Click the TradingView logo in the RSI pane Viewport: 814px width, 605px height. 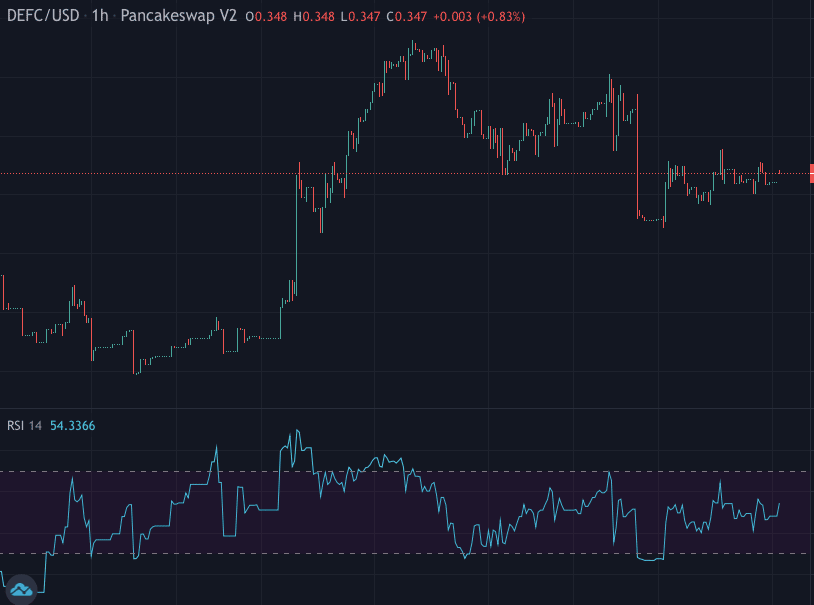point(22,590)
